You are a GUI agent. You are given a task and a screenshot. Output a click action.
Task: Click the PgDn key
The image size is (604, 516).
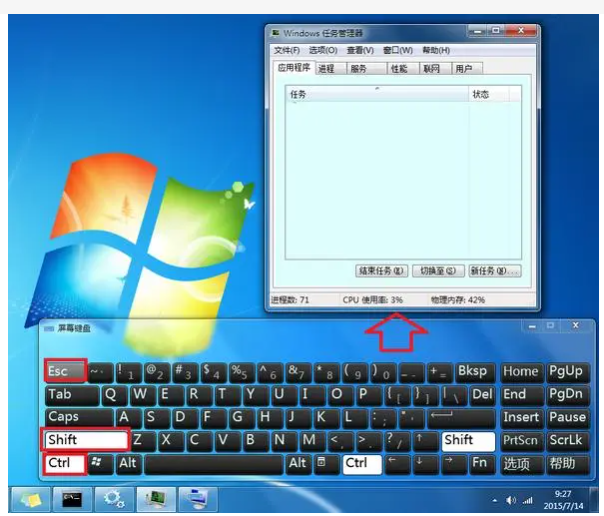(567, 395)
